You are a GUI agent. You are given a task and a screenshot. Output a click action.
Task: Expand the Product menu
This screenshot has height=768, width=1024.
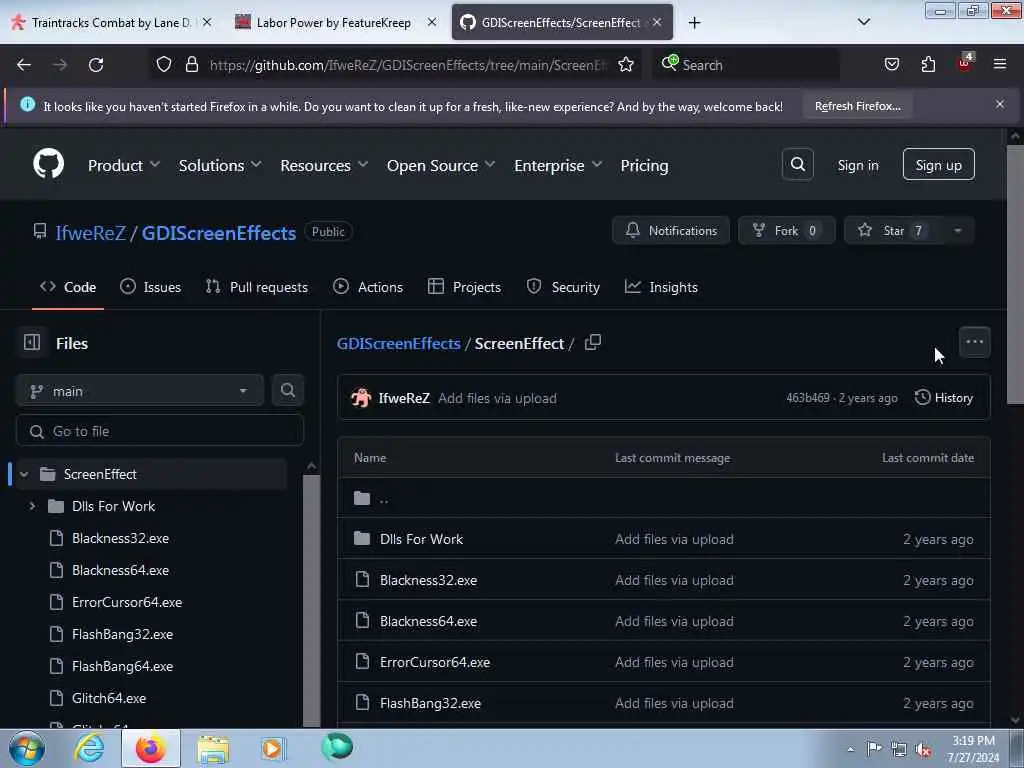coord(123,165)
